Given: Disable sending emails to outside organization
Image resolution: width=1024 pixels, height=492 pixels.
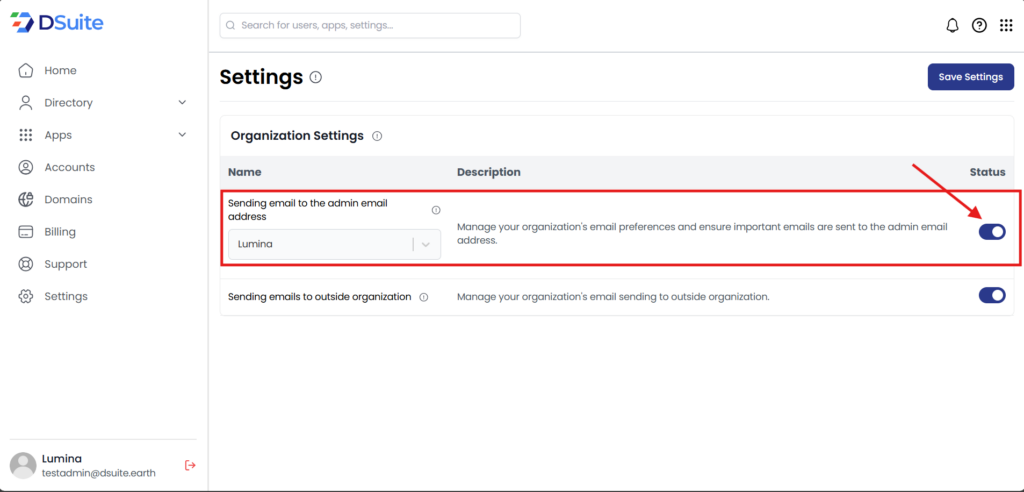Looking at the screenshot, I should [x=991, y=295].
